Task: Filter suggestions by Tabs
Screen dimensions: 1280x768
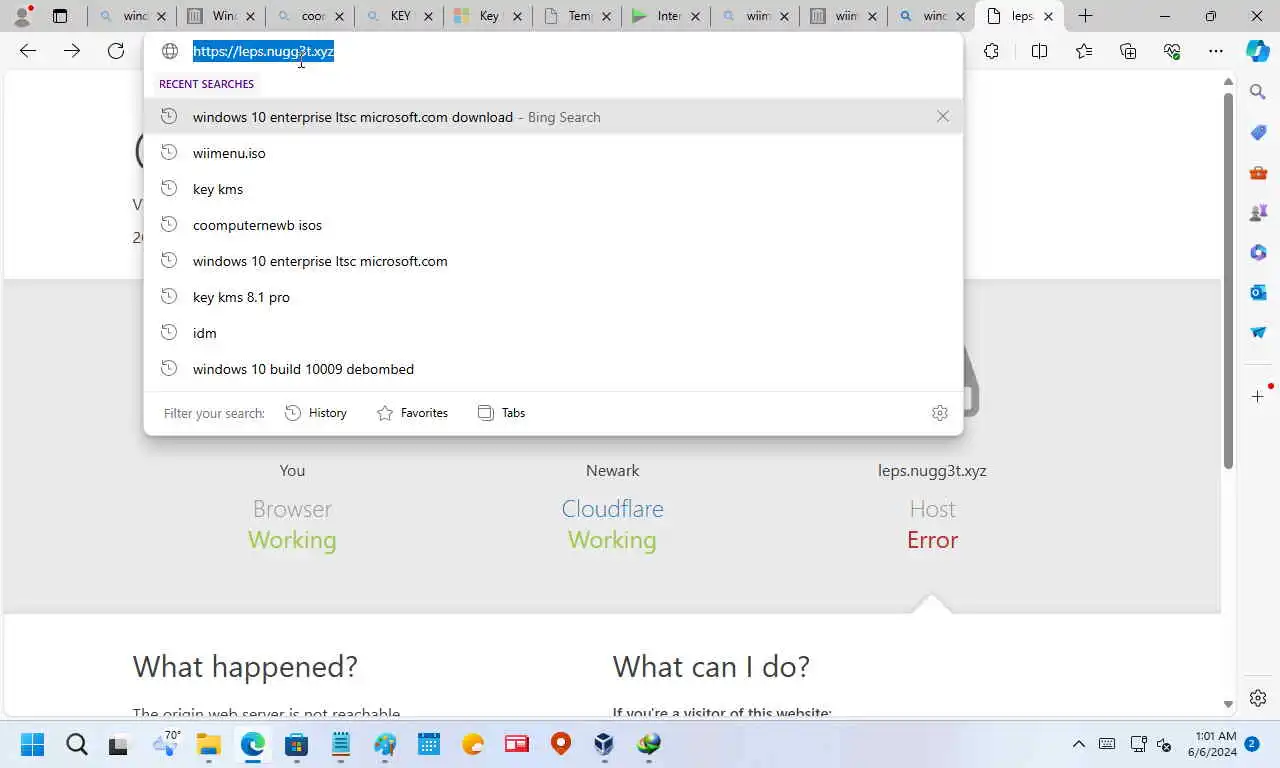Action: tap(502, 413)
